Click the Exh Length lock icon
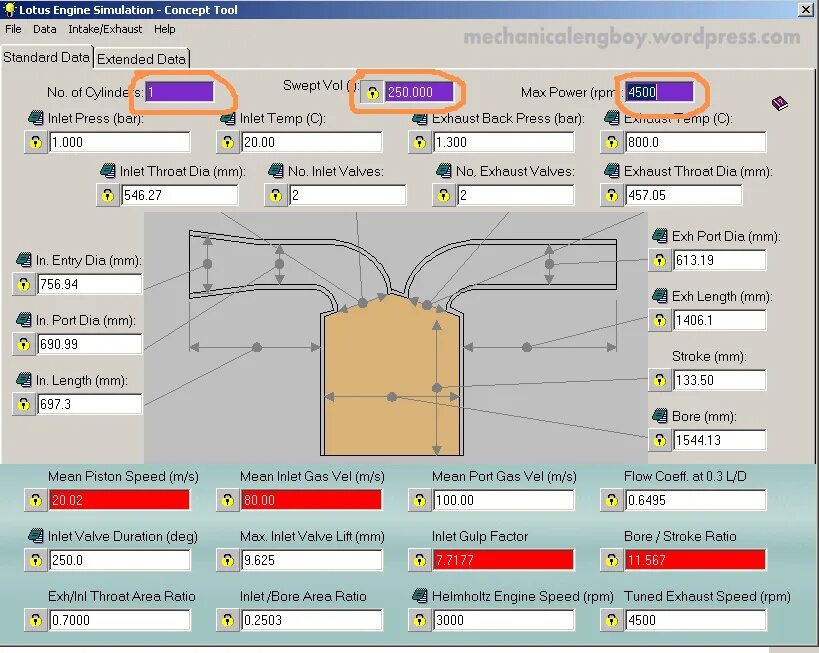819x653 pixels. pos(660,320)
